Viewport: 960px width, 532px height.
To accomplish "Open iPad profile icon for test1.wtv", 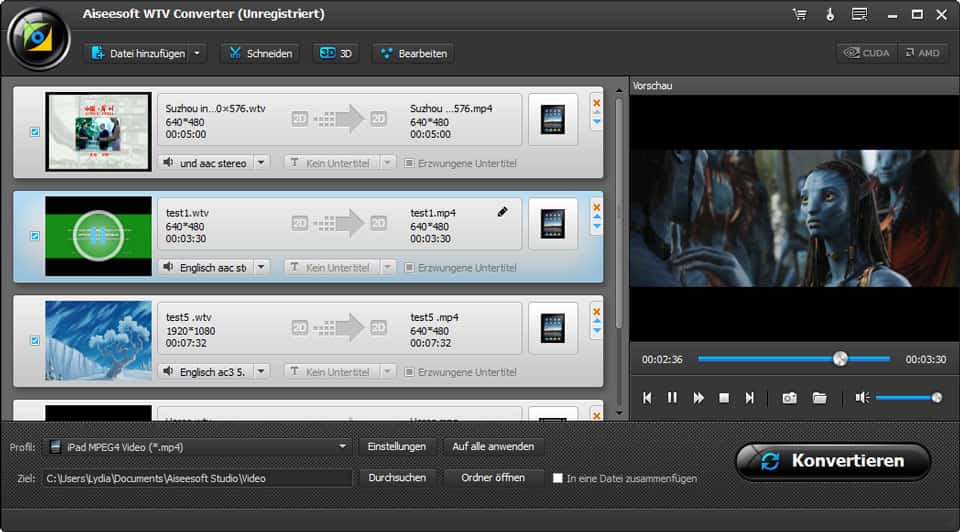I will coord(552,223).
